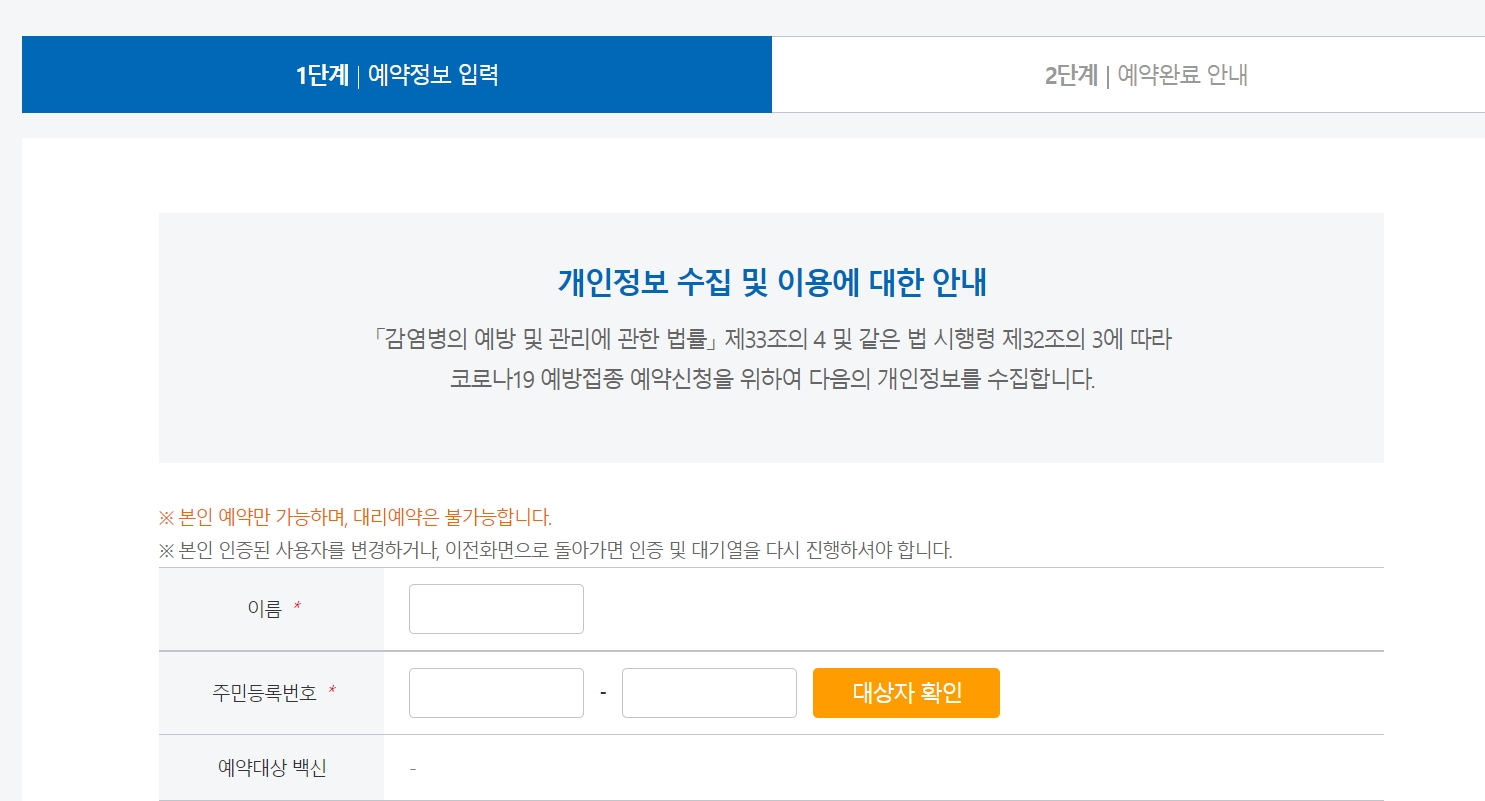Click inside the 이름 name input field

coord(495,608)
